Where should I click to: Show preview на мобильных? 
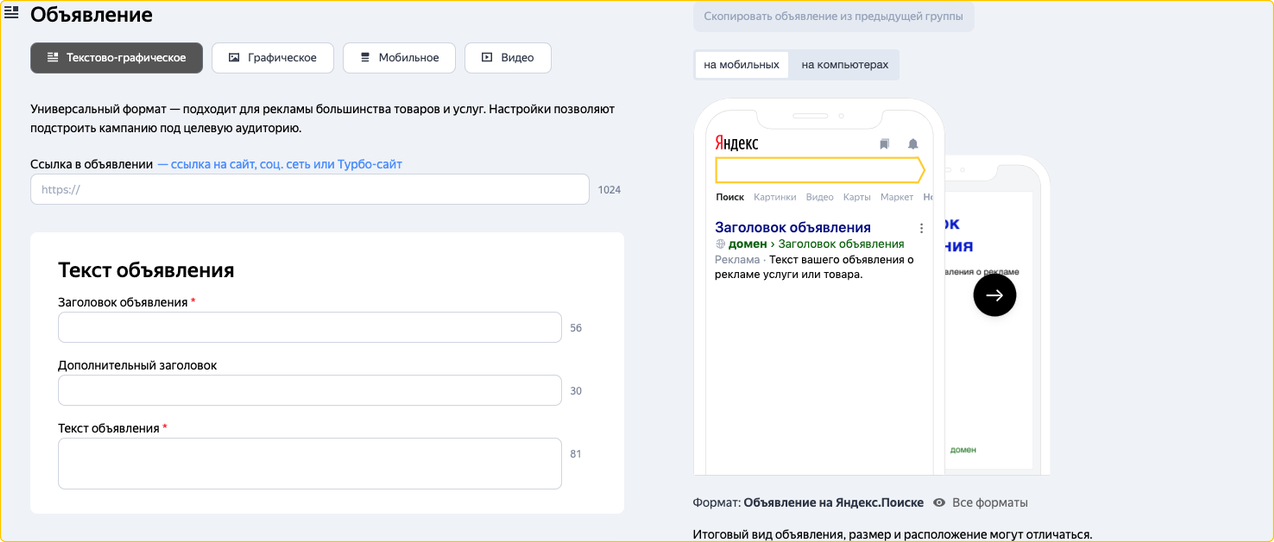click(x=741, y=65)
